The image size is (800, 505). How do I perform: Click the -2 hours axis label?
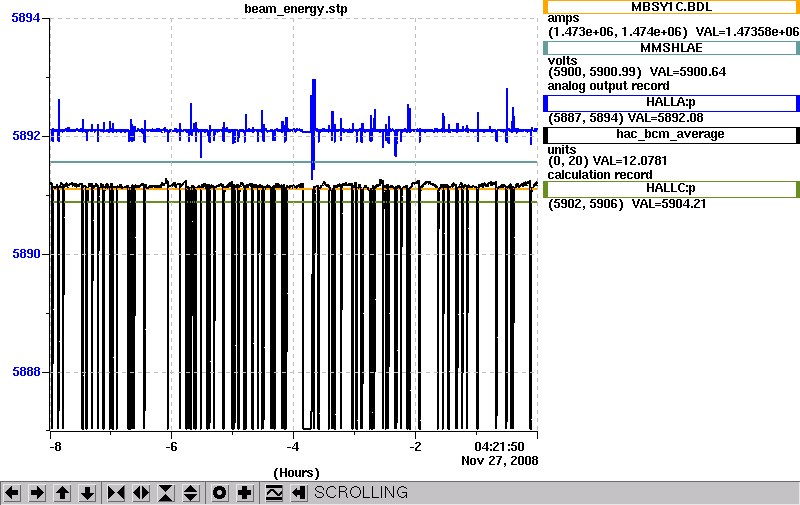click(415, 447)
